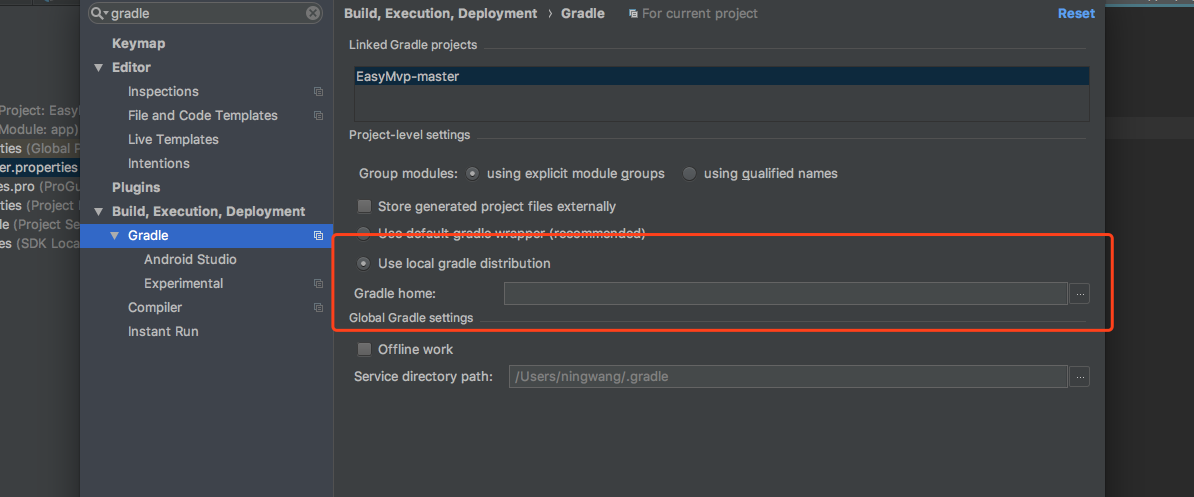The width and height of the screenshot is (1194, 497).
Task: Click project-level icon beside File and Code Templates
Action: coord(318,116)
